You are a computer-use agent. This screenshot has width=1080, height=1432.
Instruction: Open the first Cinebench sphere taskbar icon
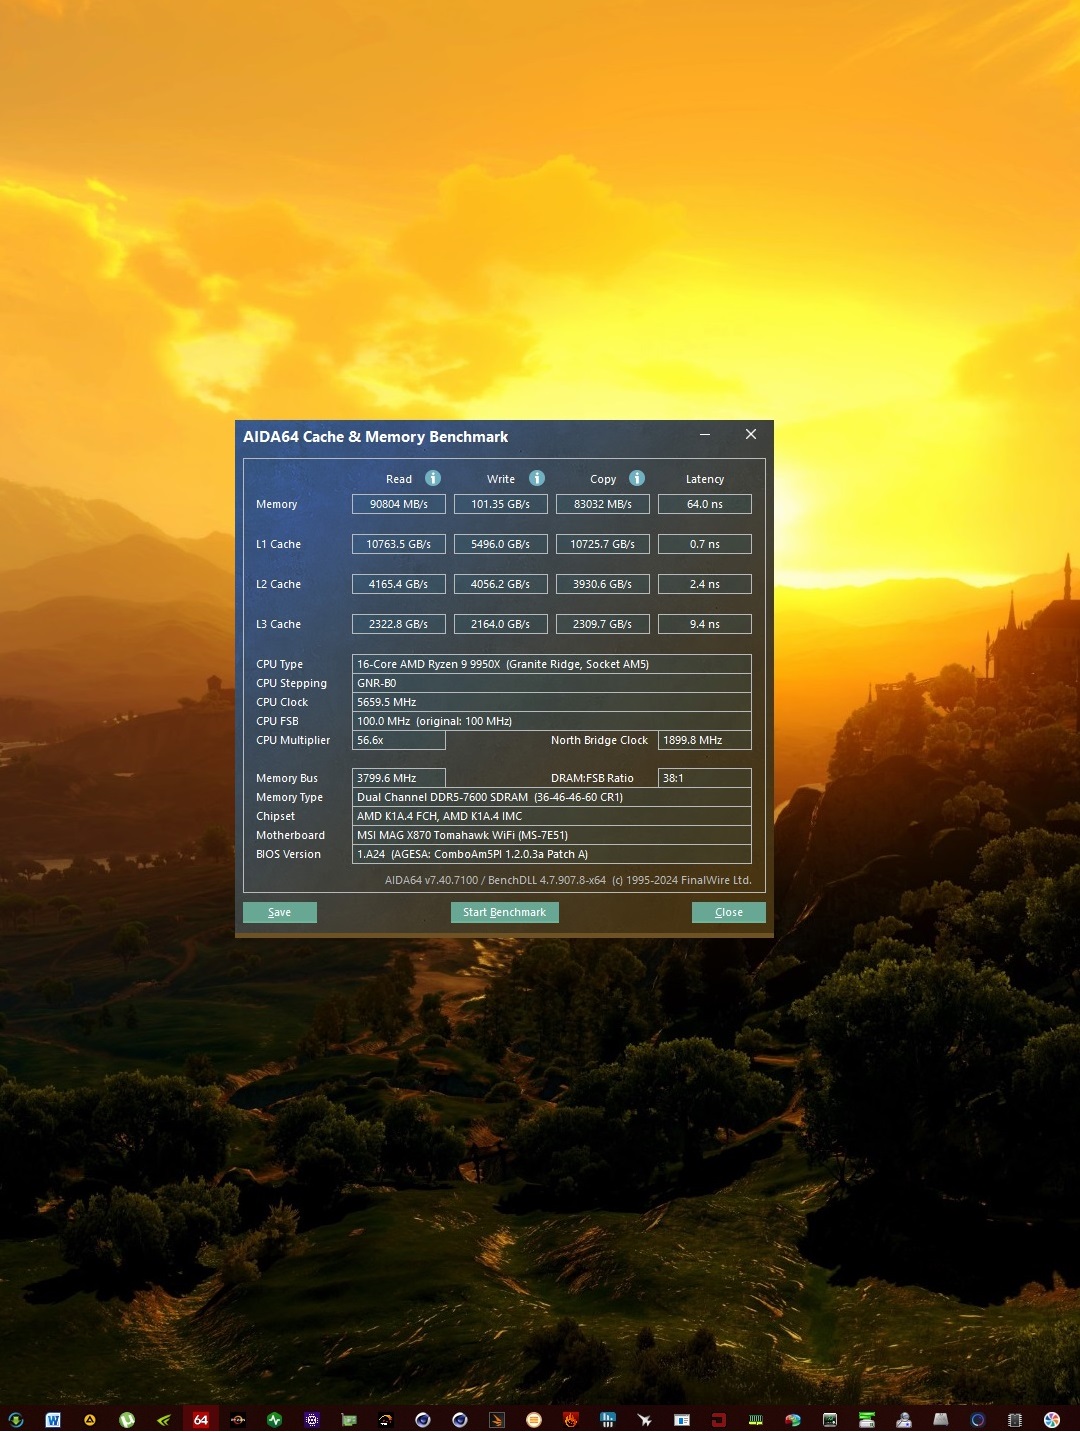coord(423,1419)
